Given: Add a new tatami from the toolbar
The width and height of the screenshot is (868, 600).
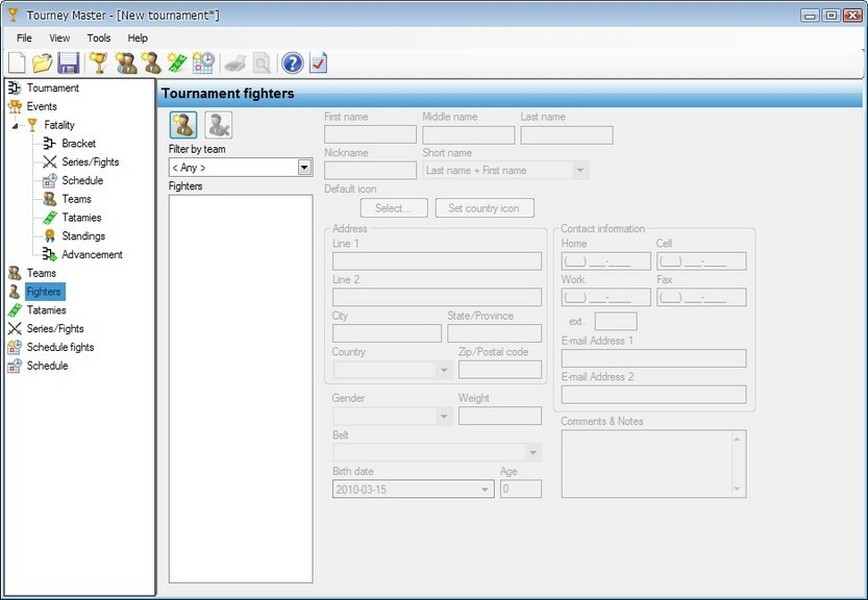Looking at the screenshot, I should 177,63.
